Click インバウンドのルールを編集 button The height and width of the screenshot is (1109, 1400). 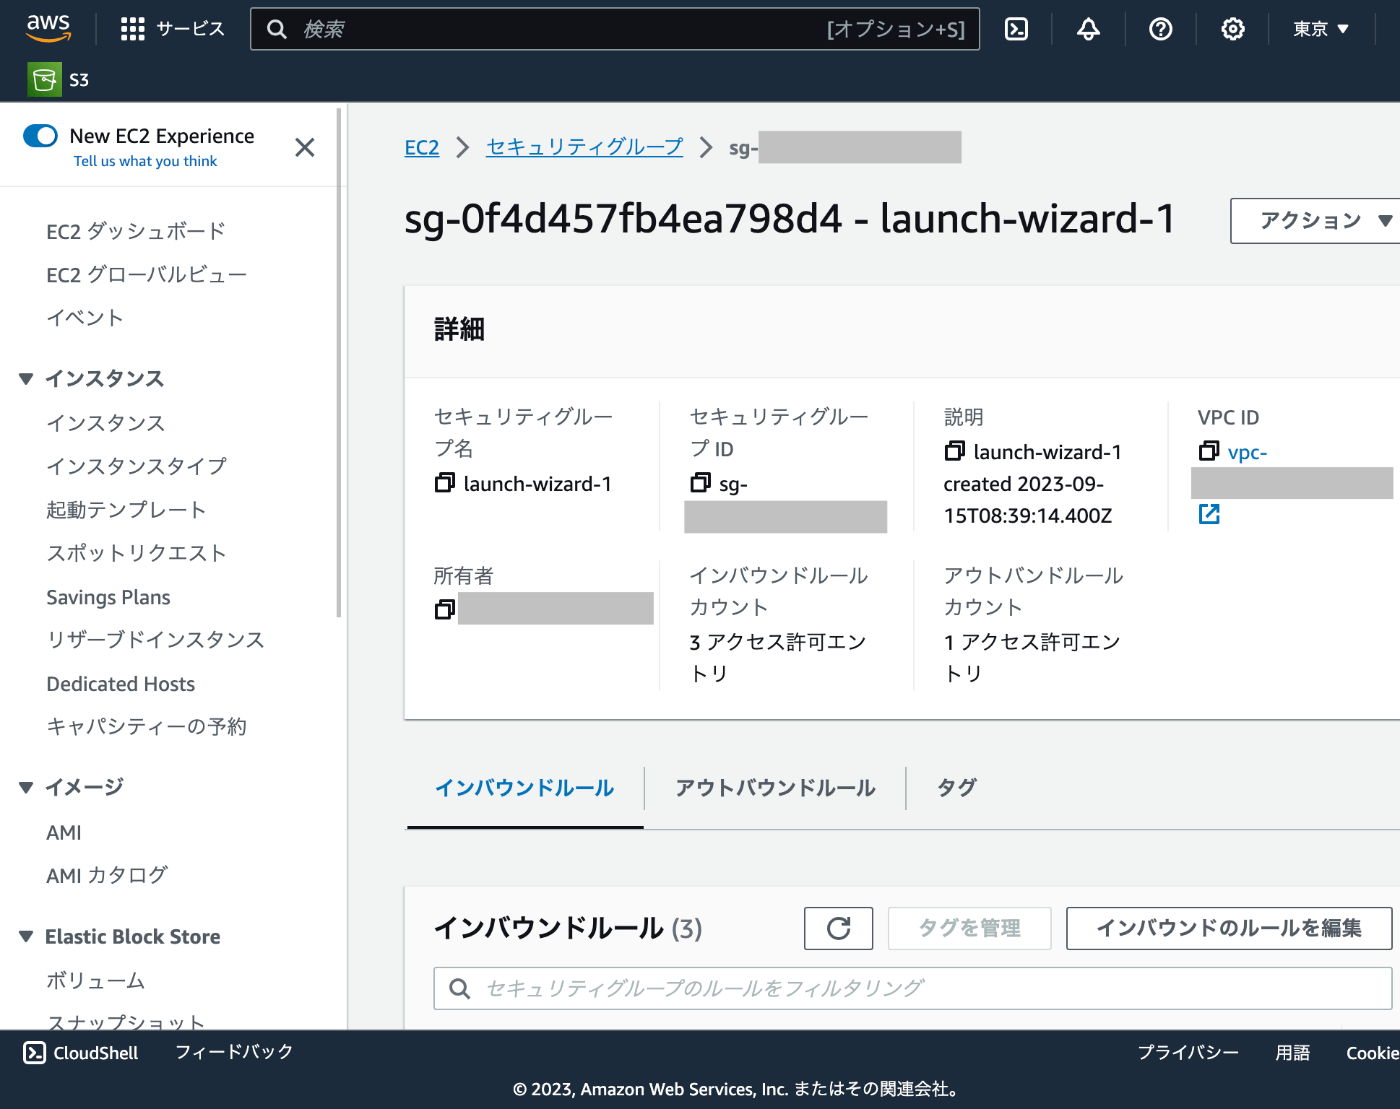[x=1229, y=928]
